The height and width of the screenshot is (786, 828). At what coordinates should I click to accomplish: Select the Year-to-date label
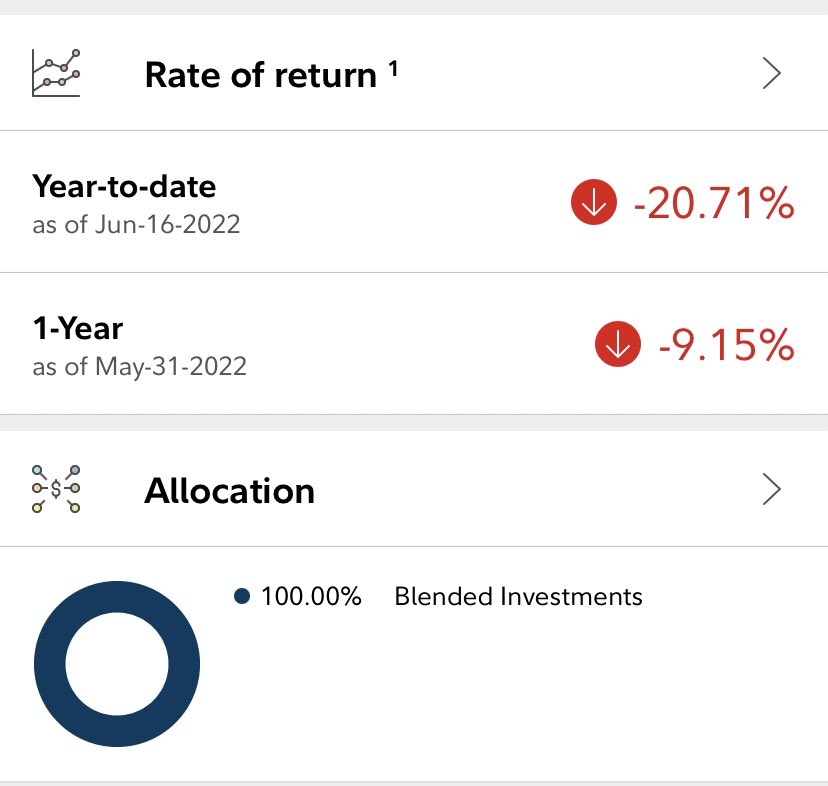124,186
